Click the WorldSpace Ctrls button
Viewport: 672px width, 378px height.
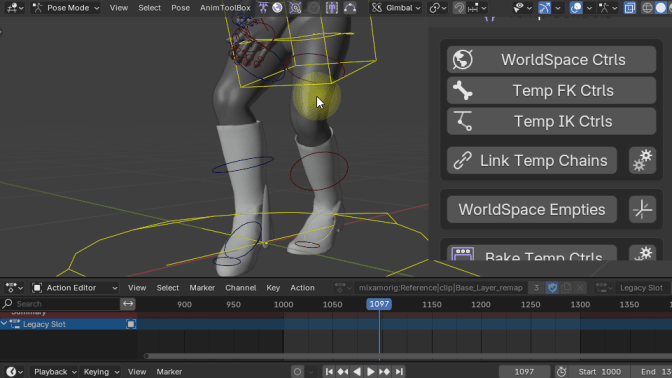(551, 60)
